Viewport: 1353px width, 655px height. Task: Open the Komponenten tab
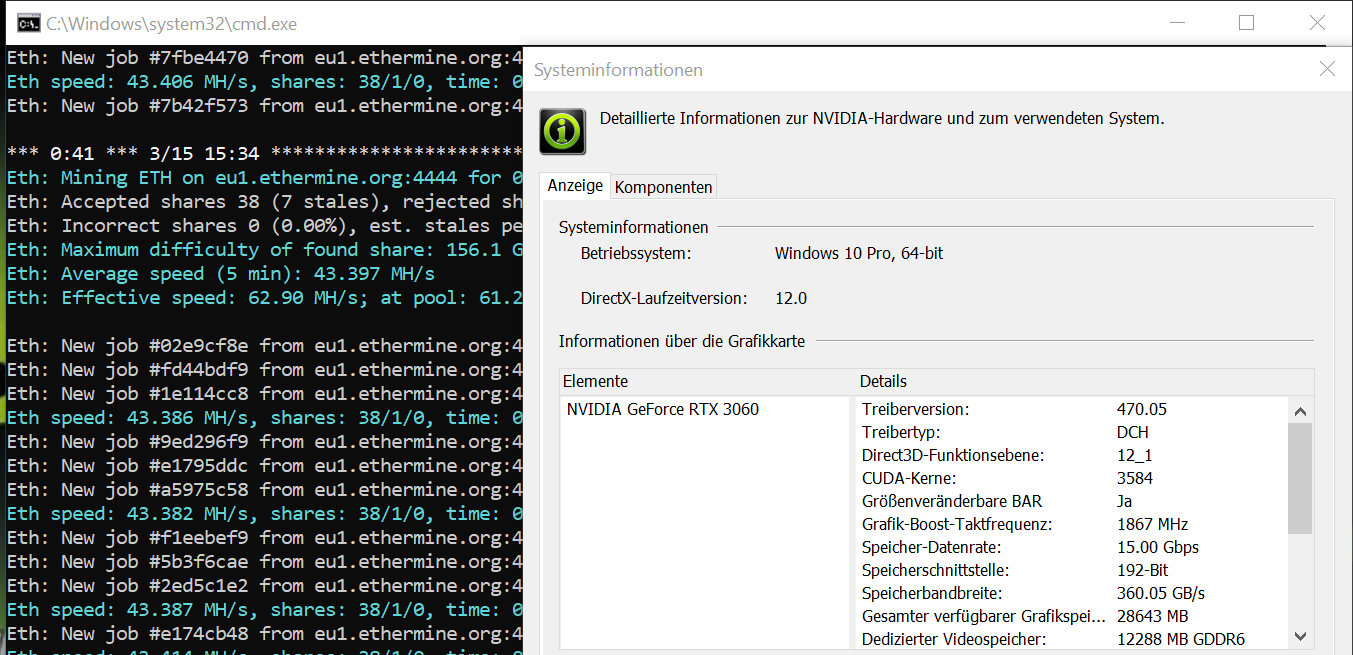(x=663, y=187)
